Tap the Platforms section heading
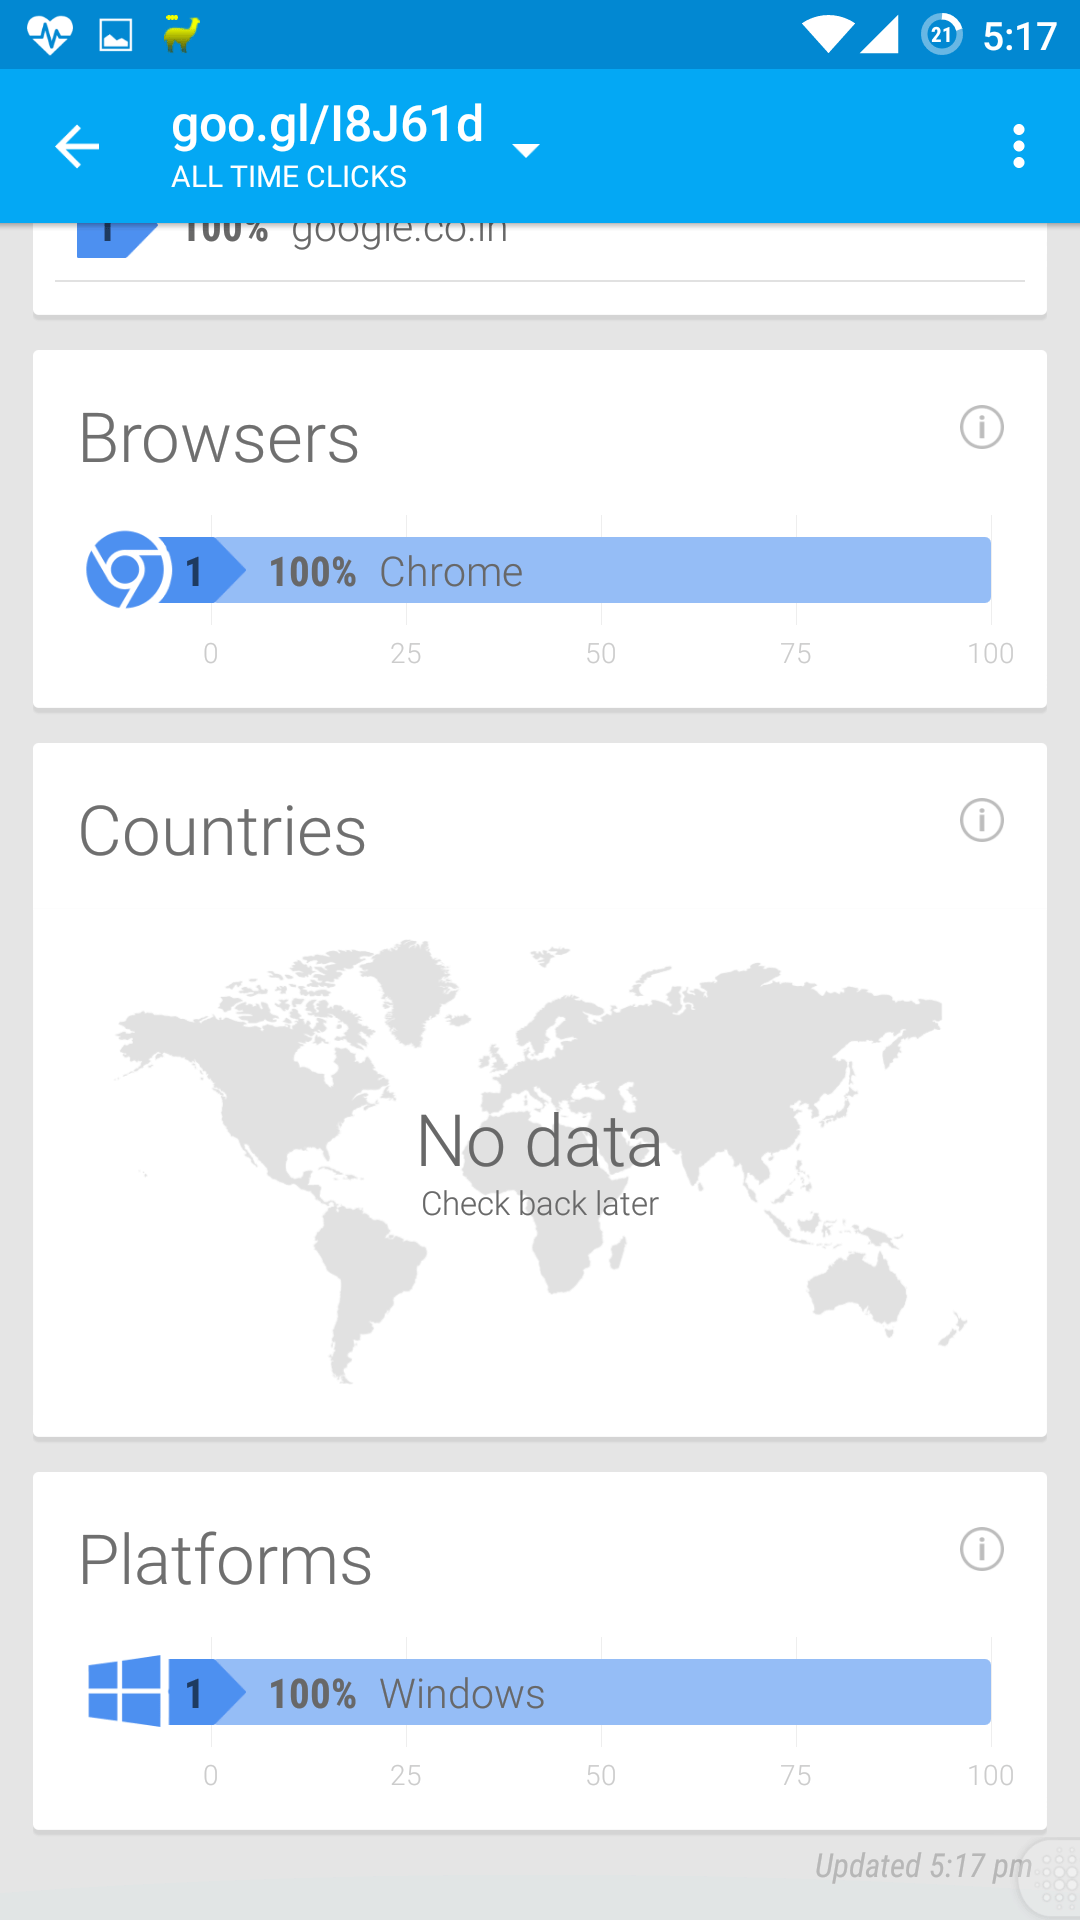 point(226,1560)
